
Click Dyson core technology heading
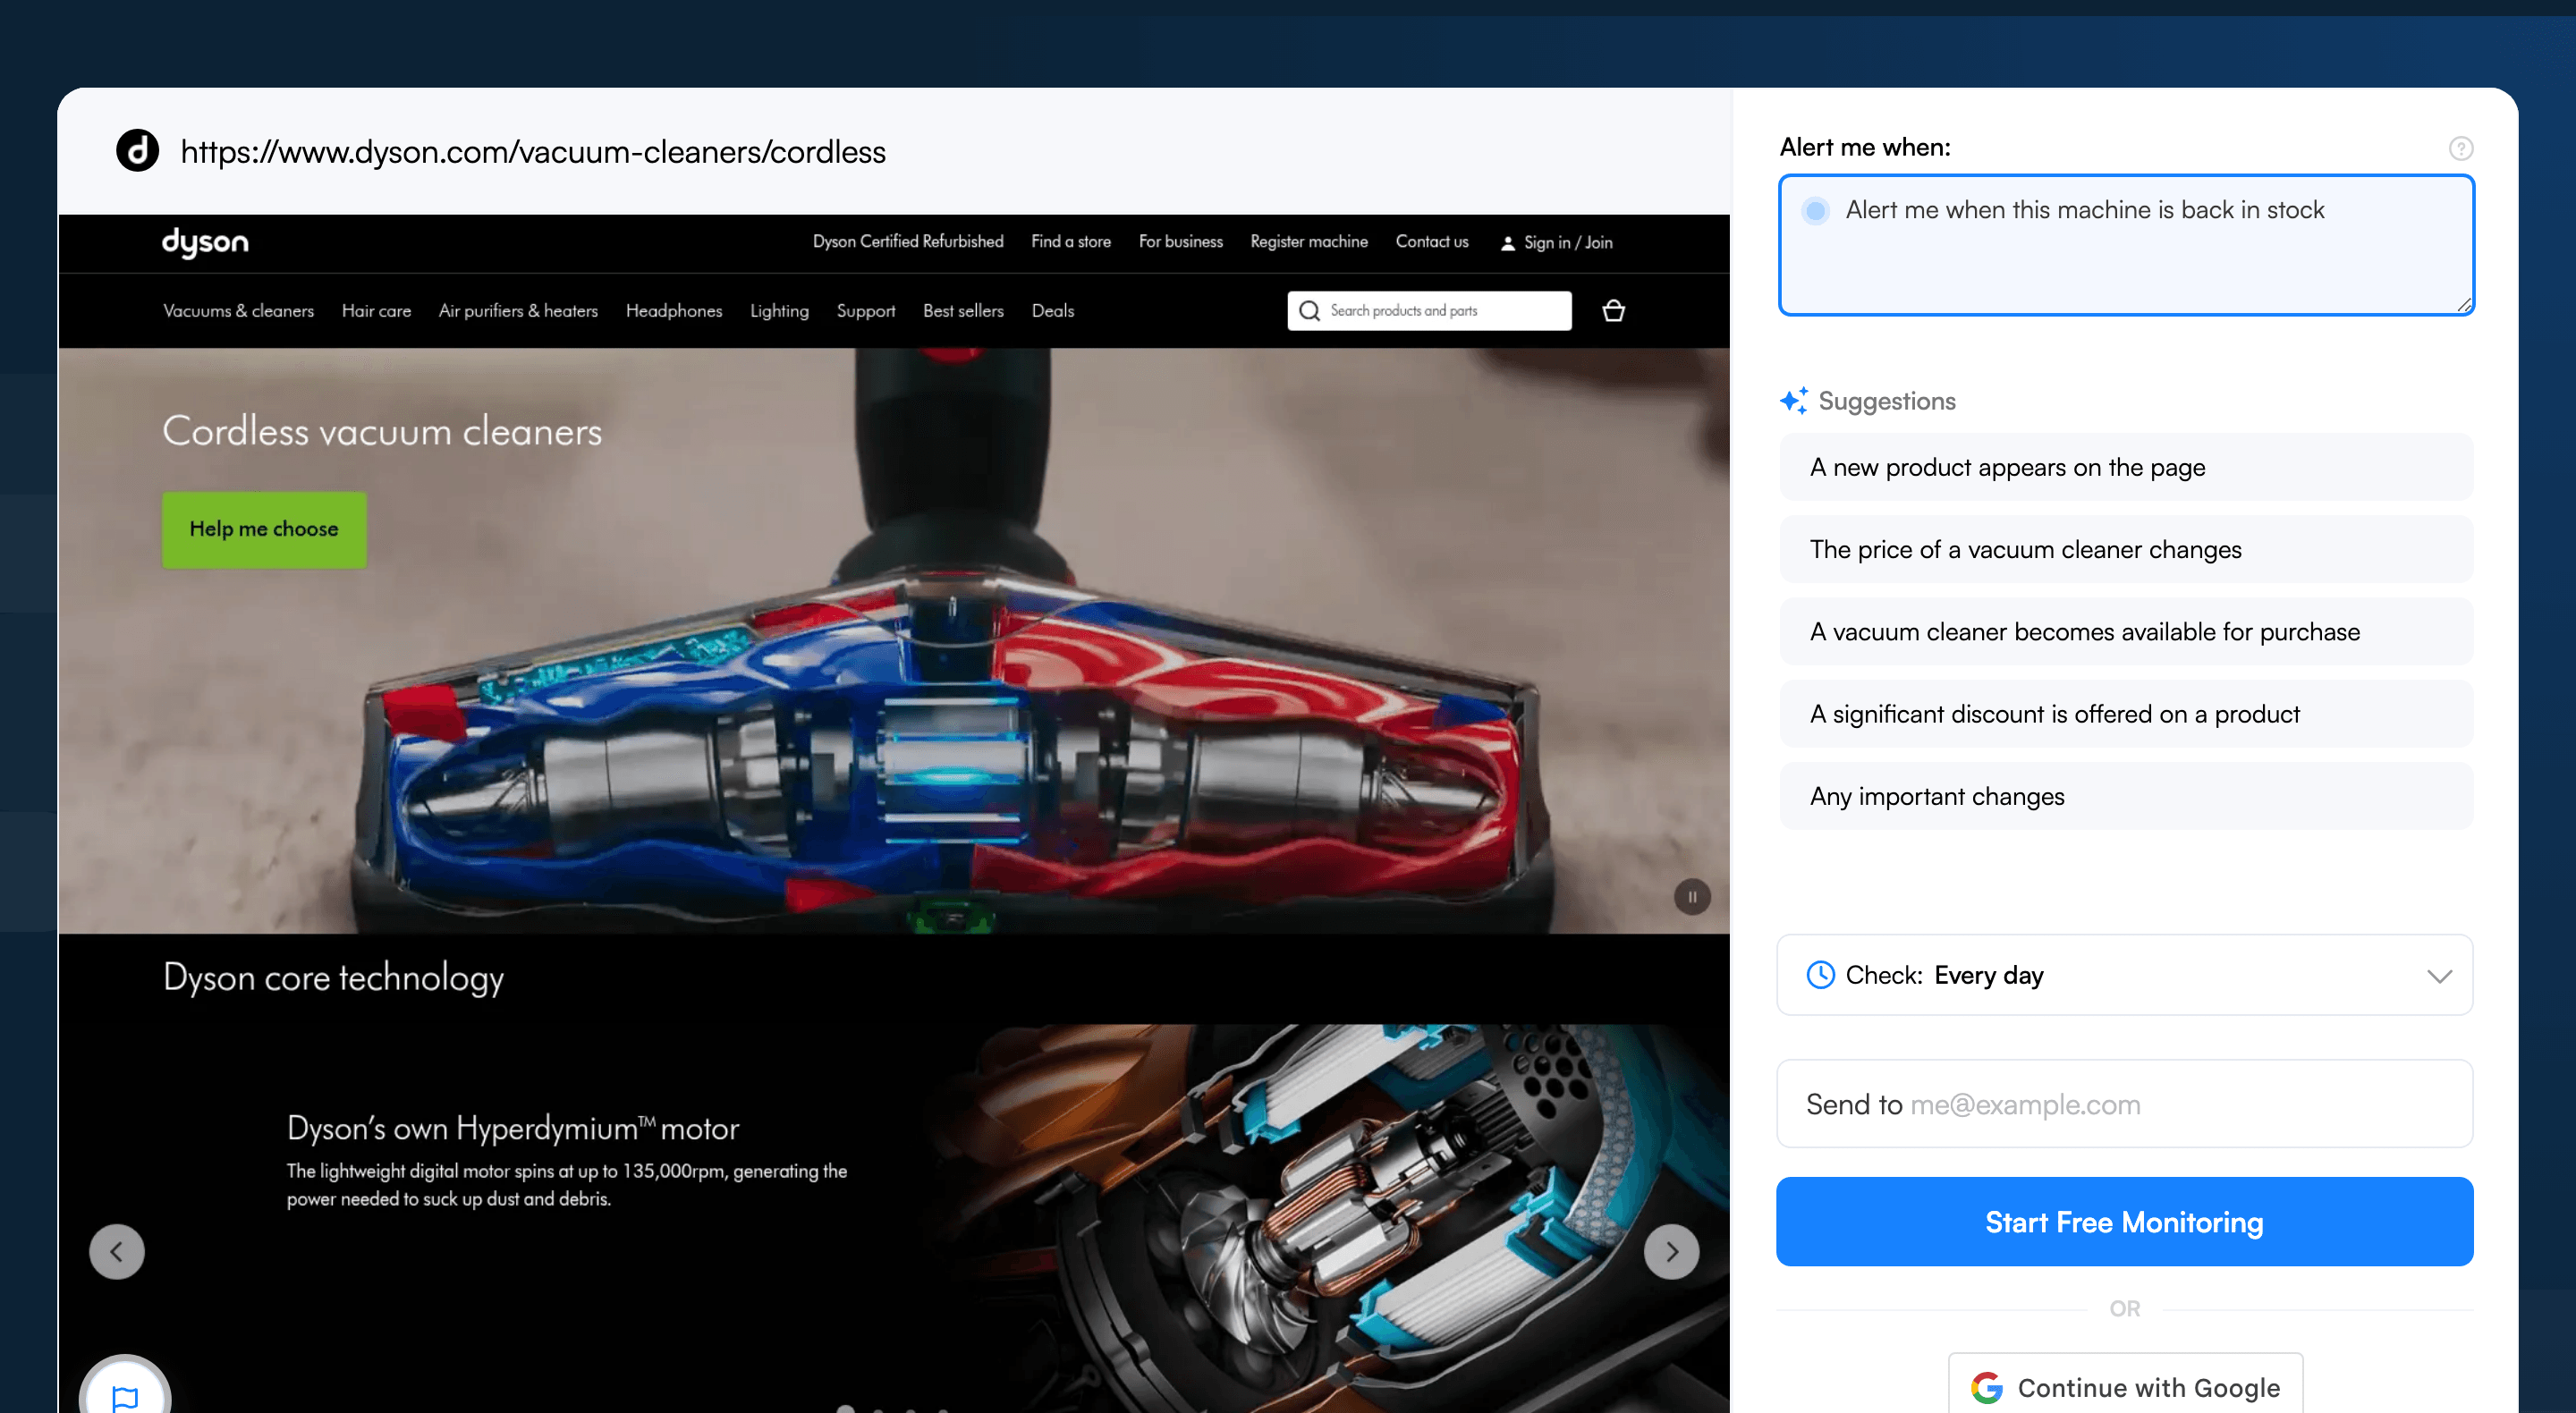pyautogui.click(x=333, y=978)
